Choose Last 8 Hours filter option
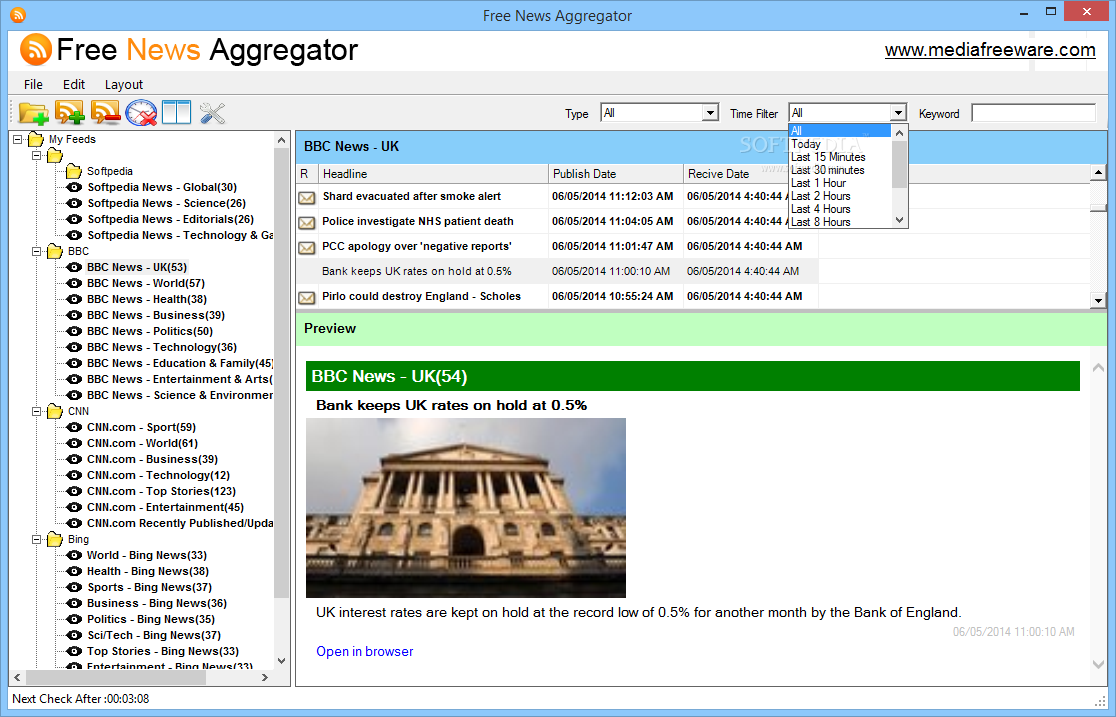1116x717 pixels. (x=840, y=222)
